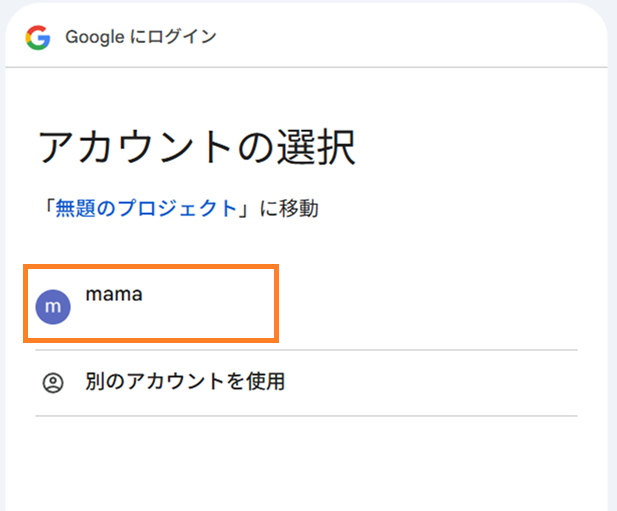The width and height of the screenshot is (617, 511).
Task: Click the アカウントの選択 heading
Action: [197, 148]
